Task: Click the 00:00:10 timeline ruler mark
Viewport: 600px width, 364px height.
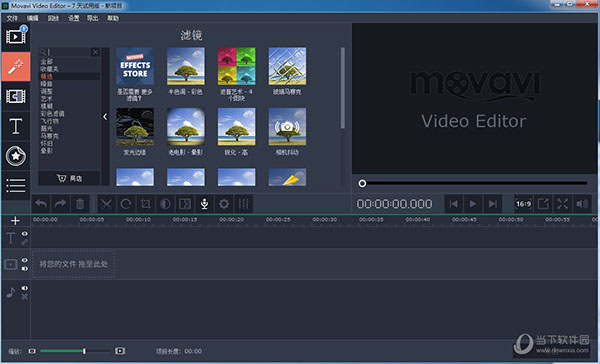Action: click(138, 219)
